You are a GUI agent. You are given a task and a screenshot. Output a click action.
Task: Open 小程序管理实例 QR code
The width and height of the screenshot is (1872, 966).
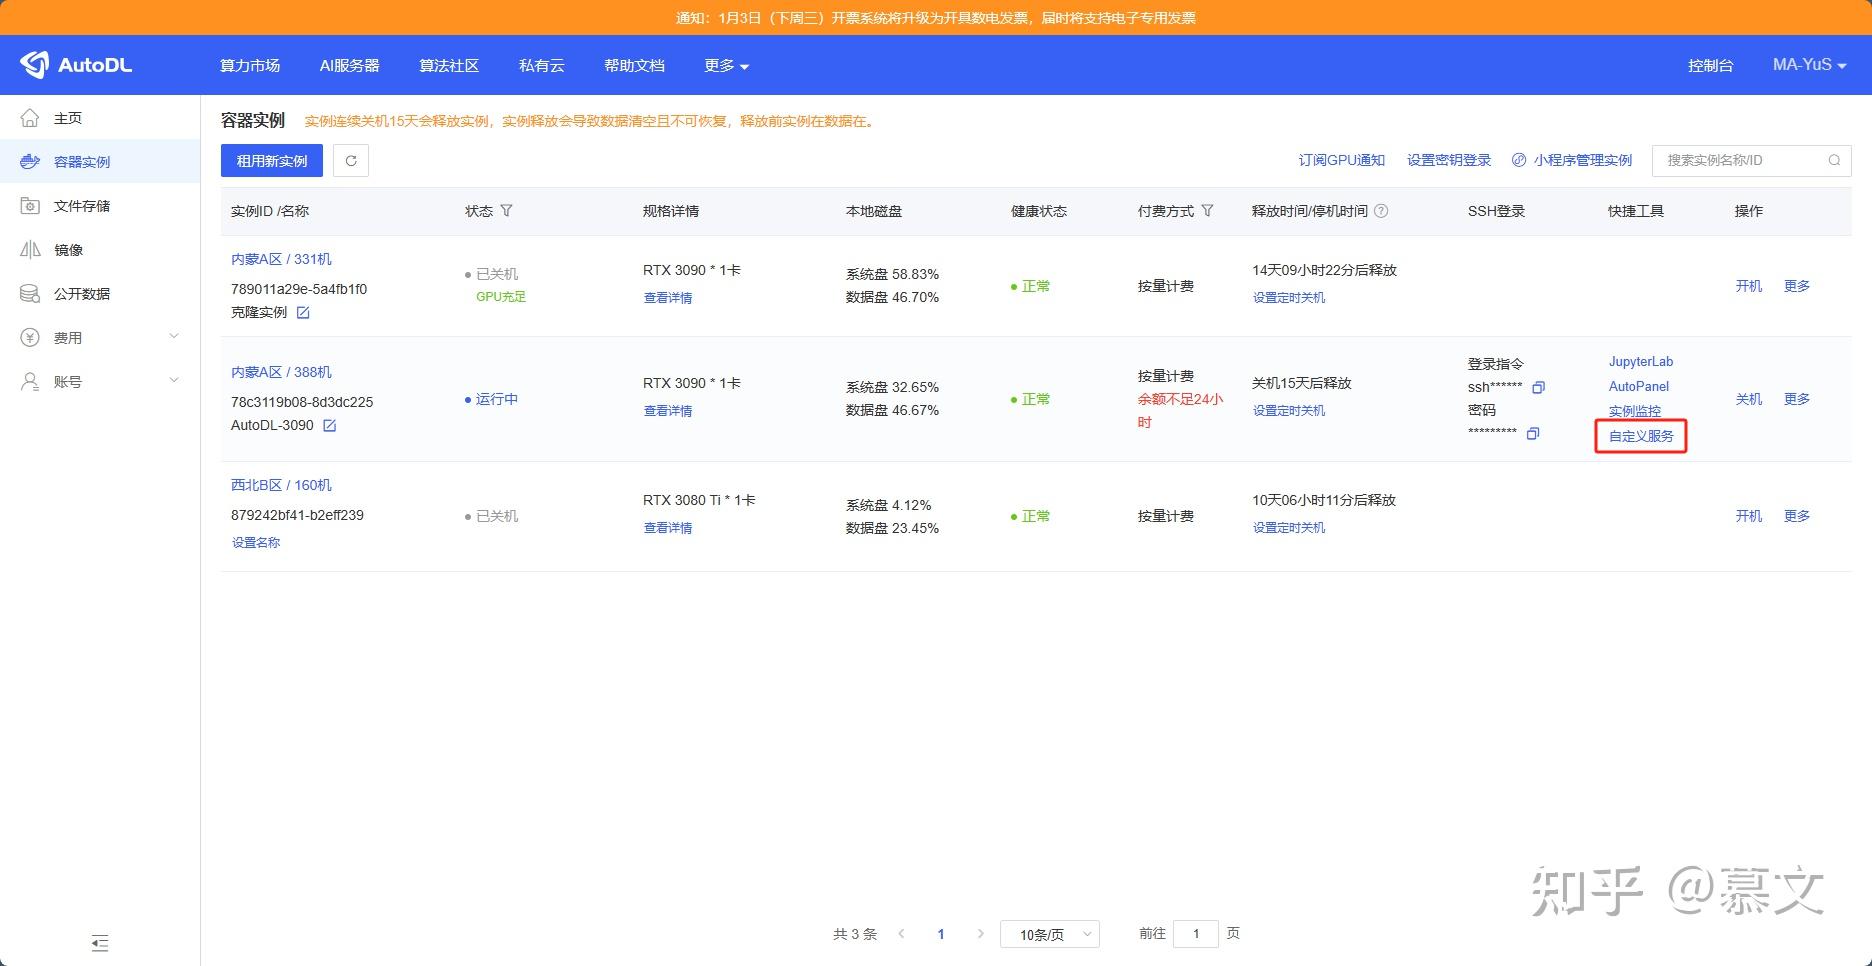point(1582,159)
